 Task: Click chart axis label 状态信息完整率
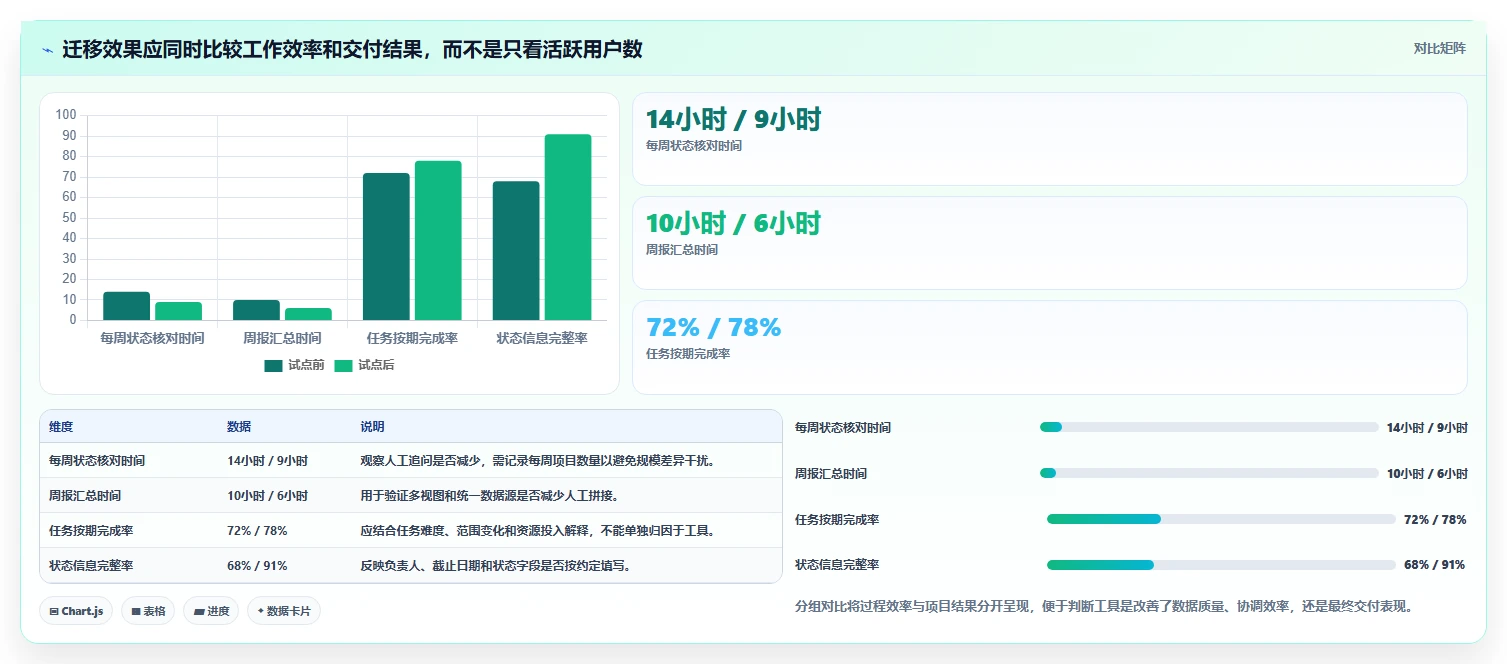tap(542, 339)
